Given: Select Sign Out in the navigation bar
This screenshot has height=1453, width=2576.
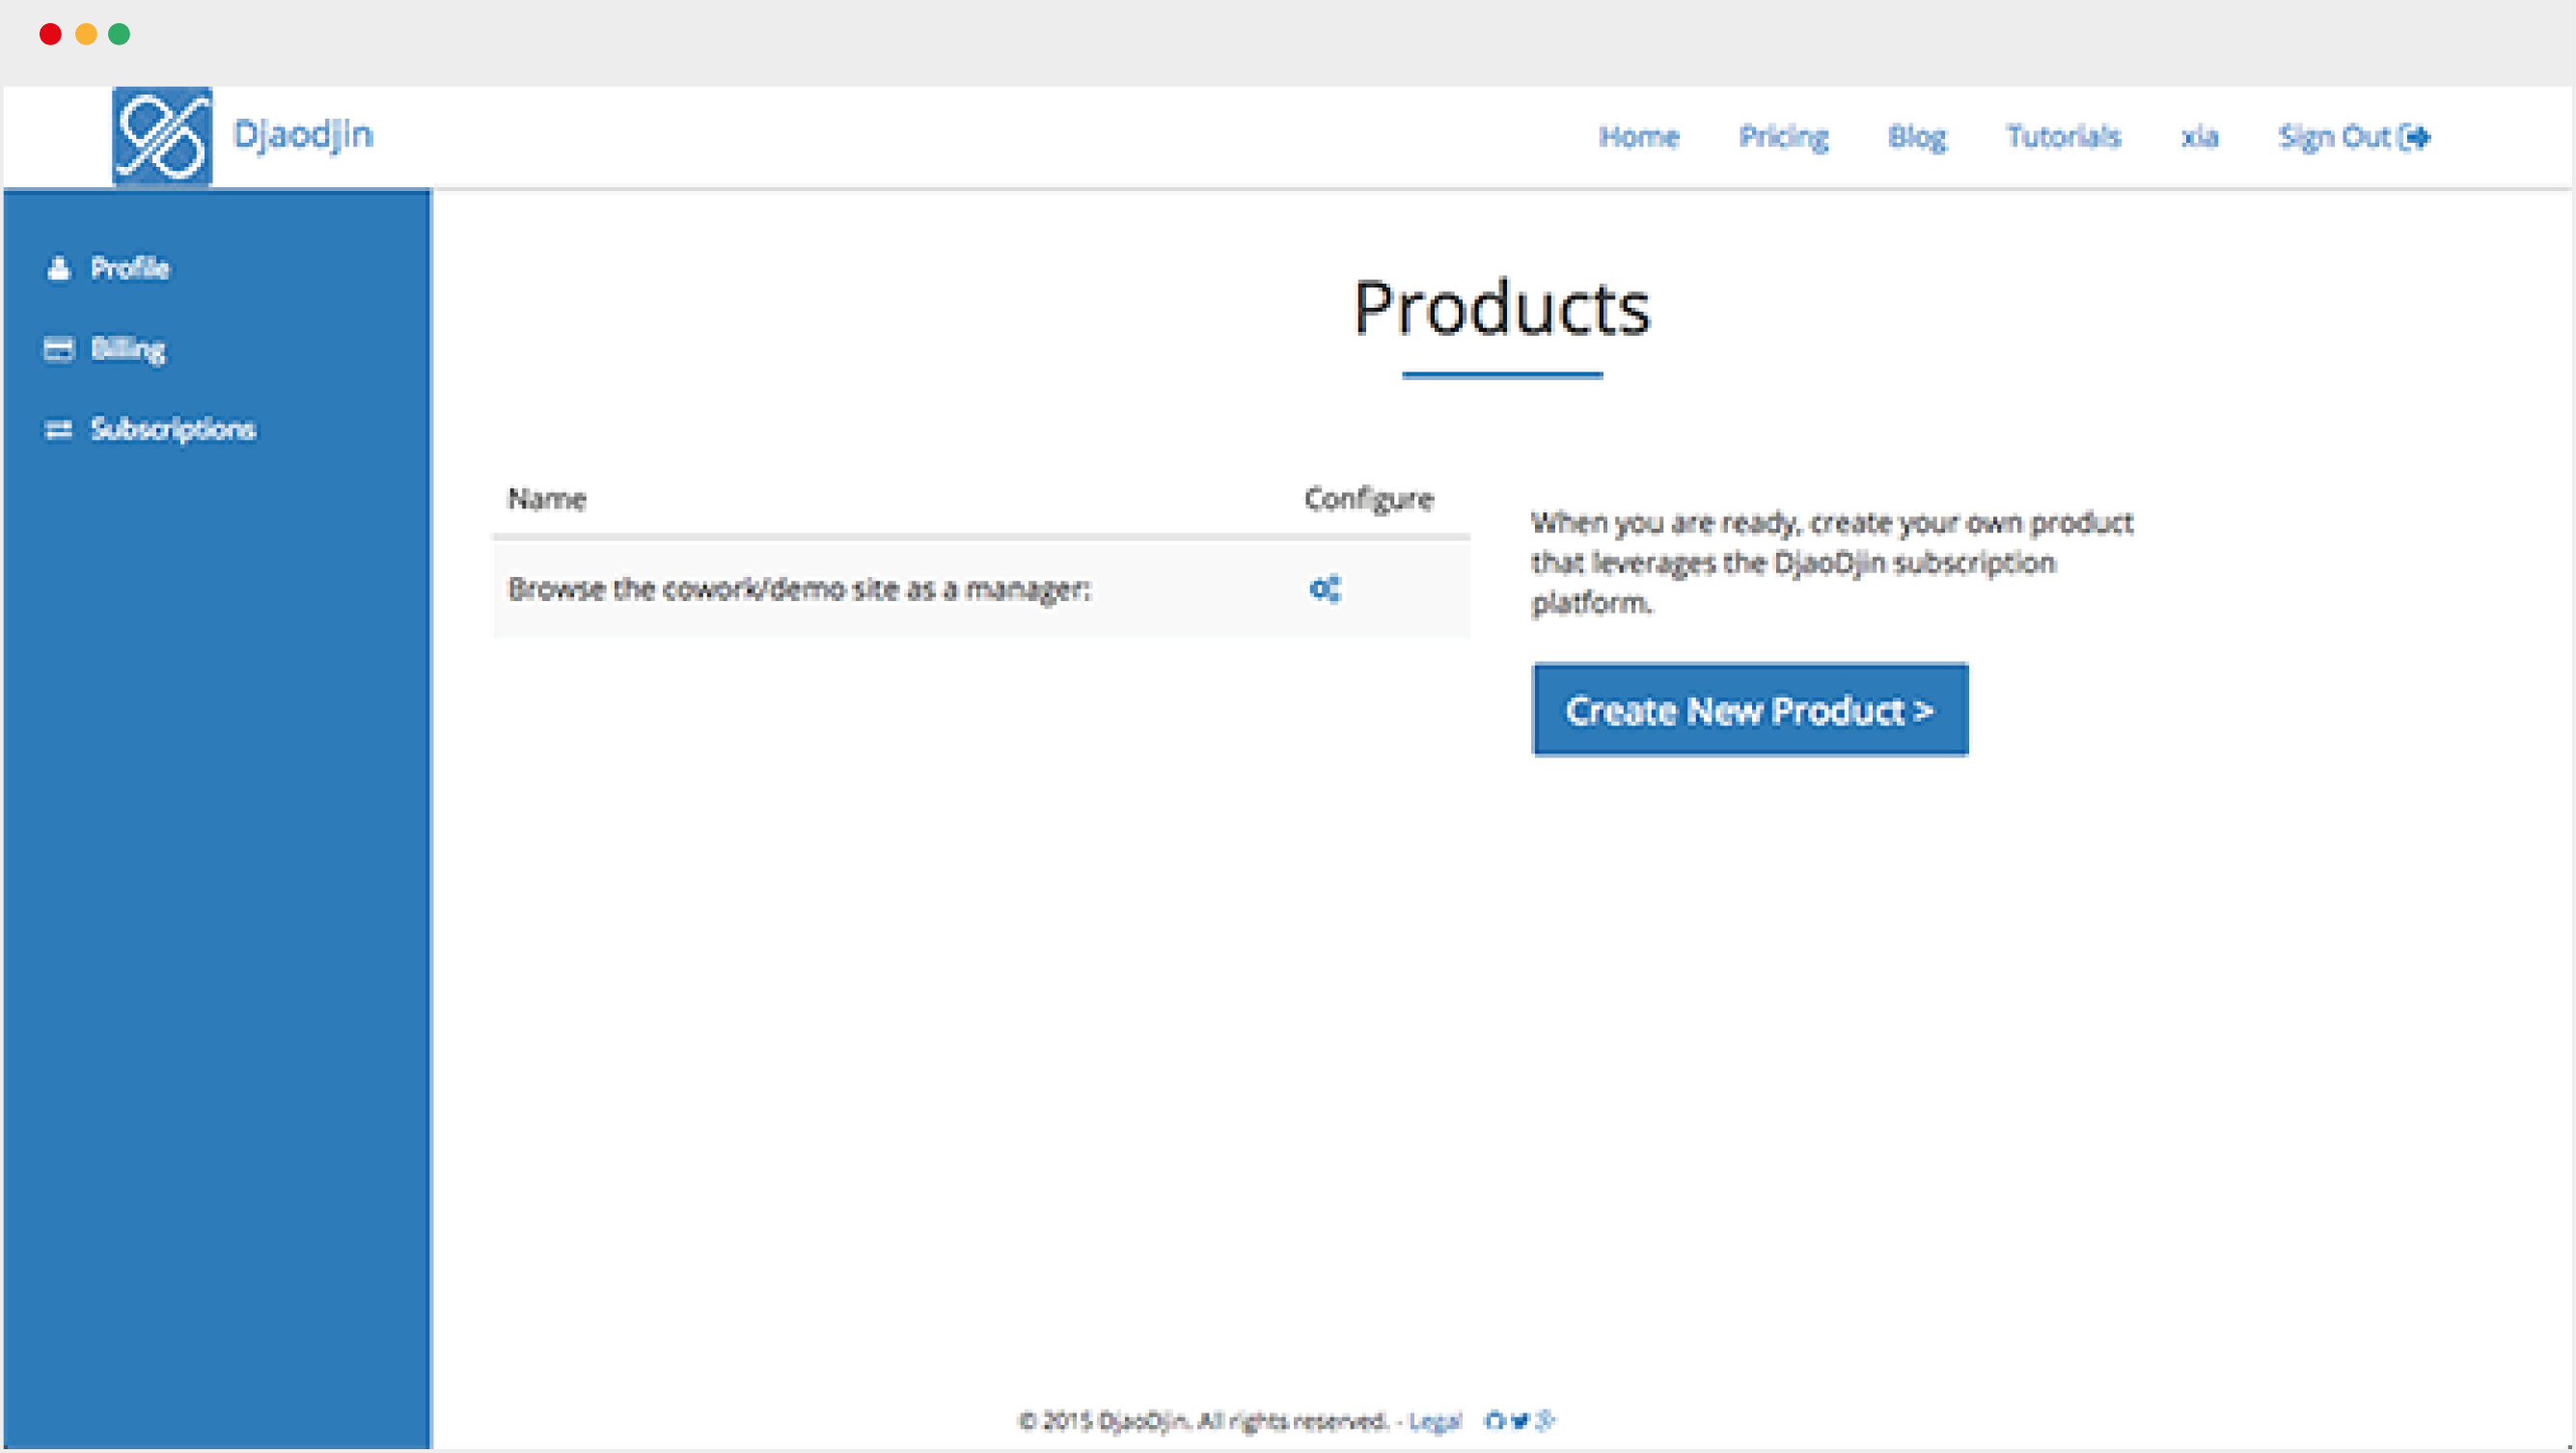Looking at the screenshot, I should click(x=2354, y=136).
